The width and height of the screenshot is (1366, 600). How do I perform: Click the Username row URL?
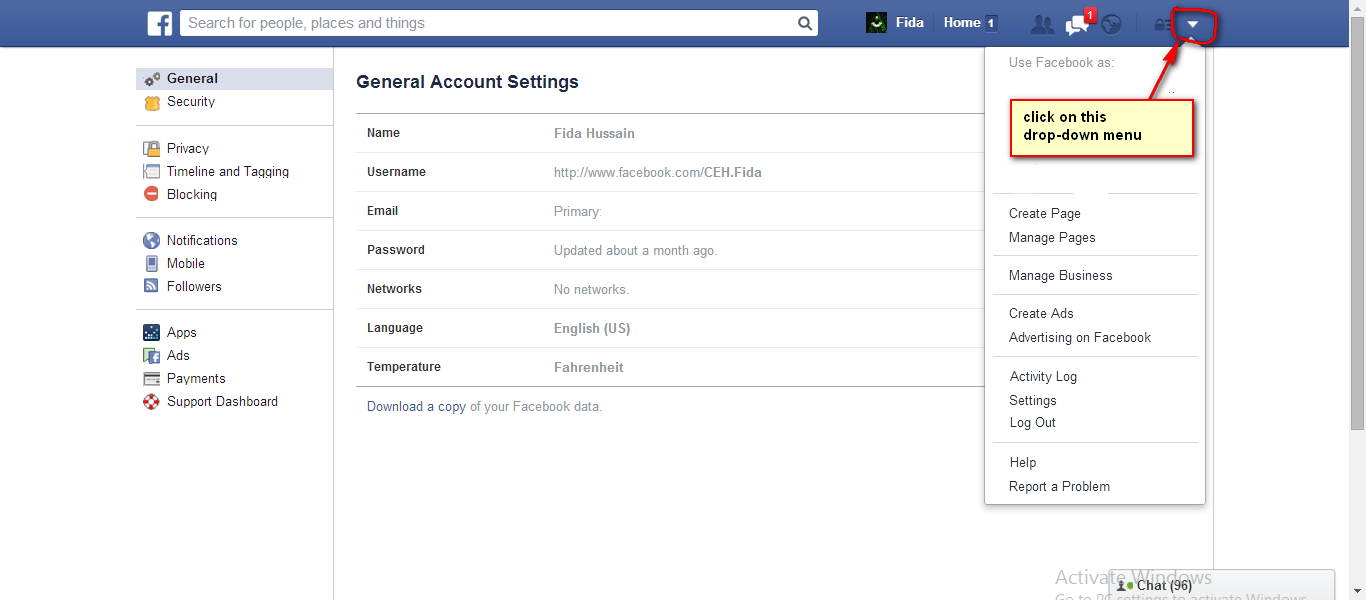[x=658, y=172]
